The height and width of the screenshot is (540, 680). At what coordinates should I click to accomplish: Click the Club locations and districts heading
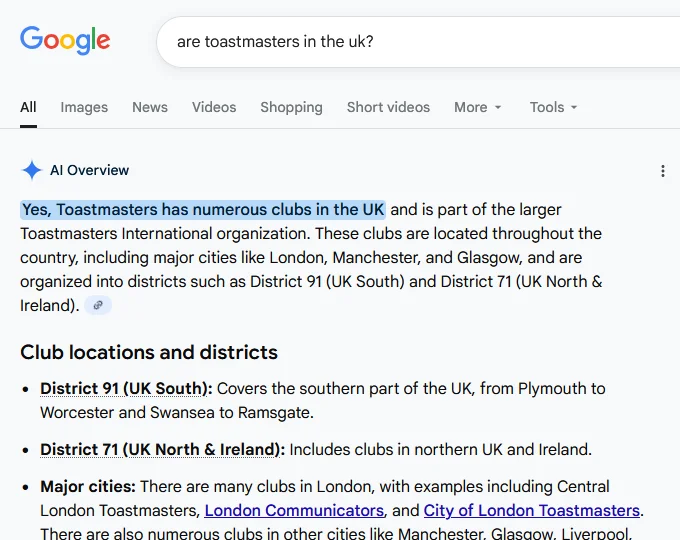click(149, 352)
